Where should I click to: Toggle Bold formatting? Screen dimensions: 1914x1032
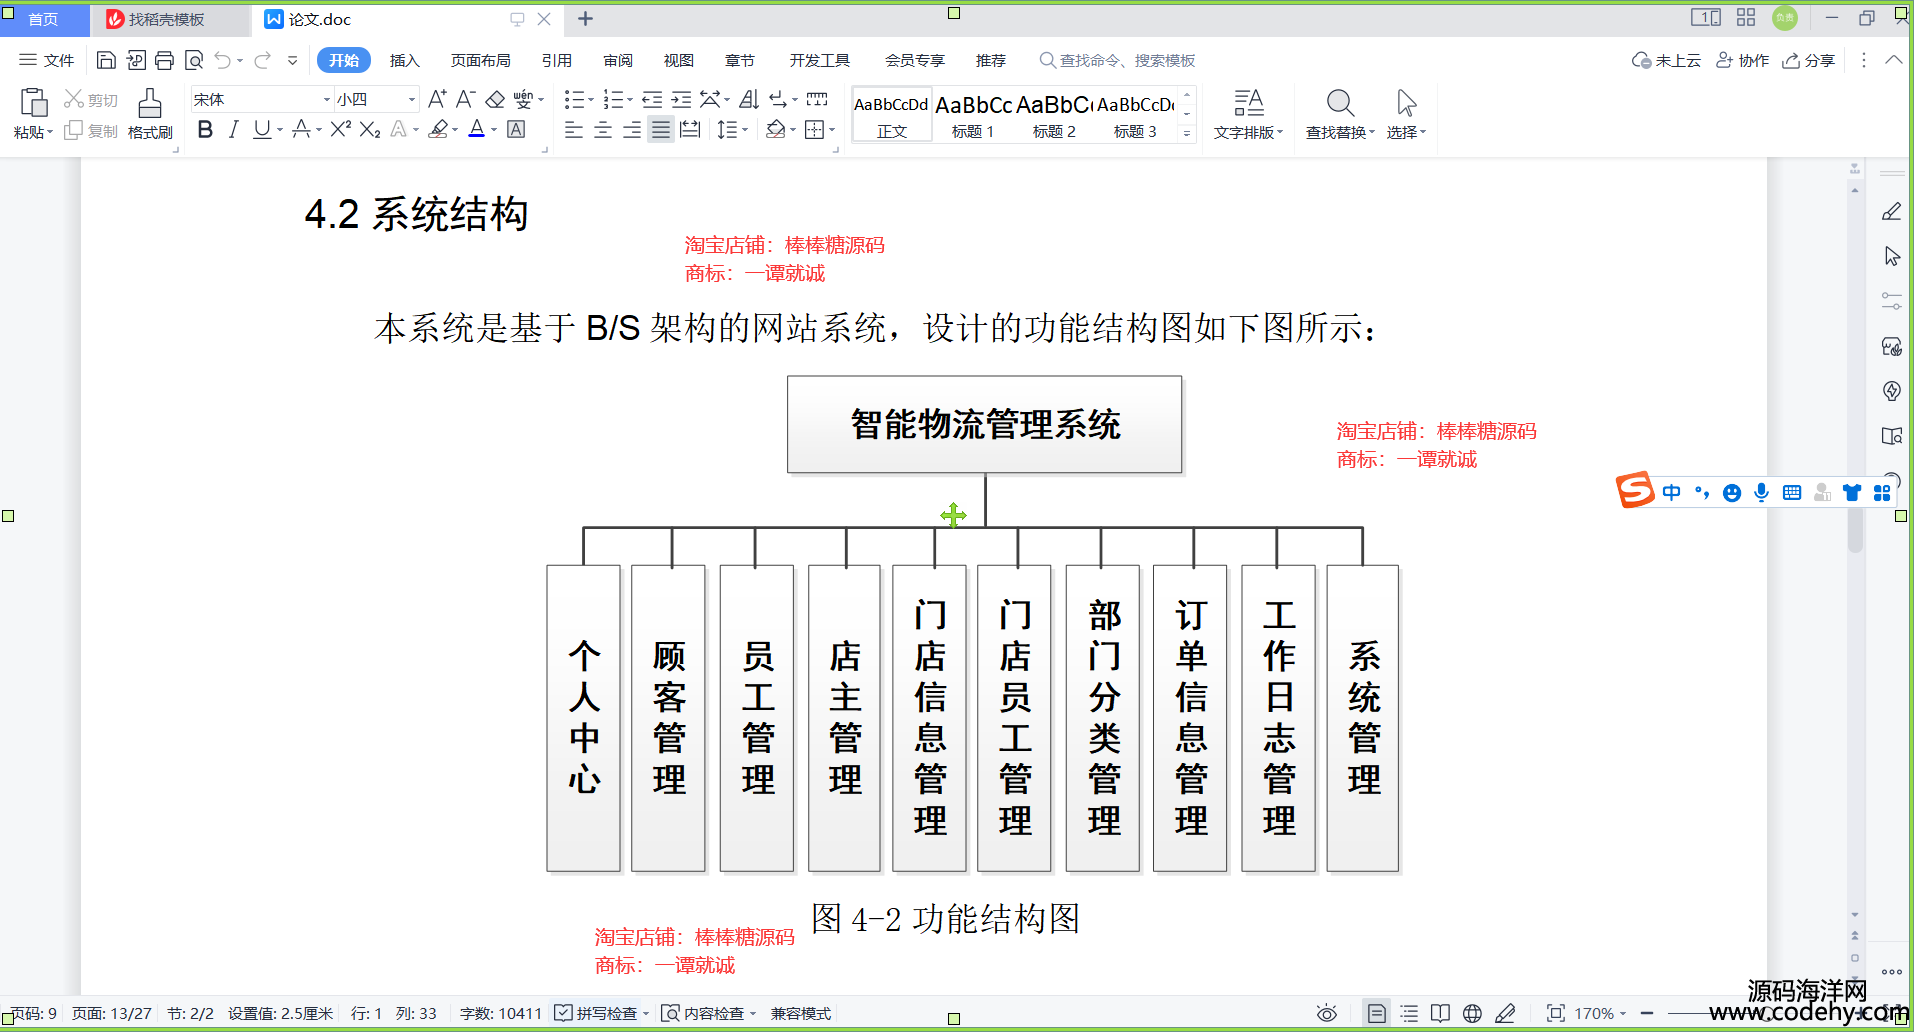coord(205,129)
